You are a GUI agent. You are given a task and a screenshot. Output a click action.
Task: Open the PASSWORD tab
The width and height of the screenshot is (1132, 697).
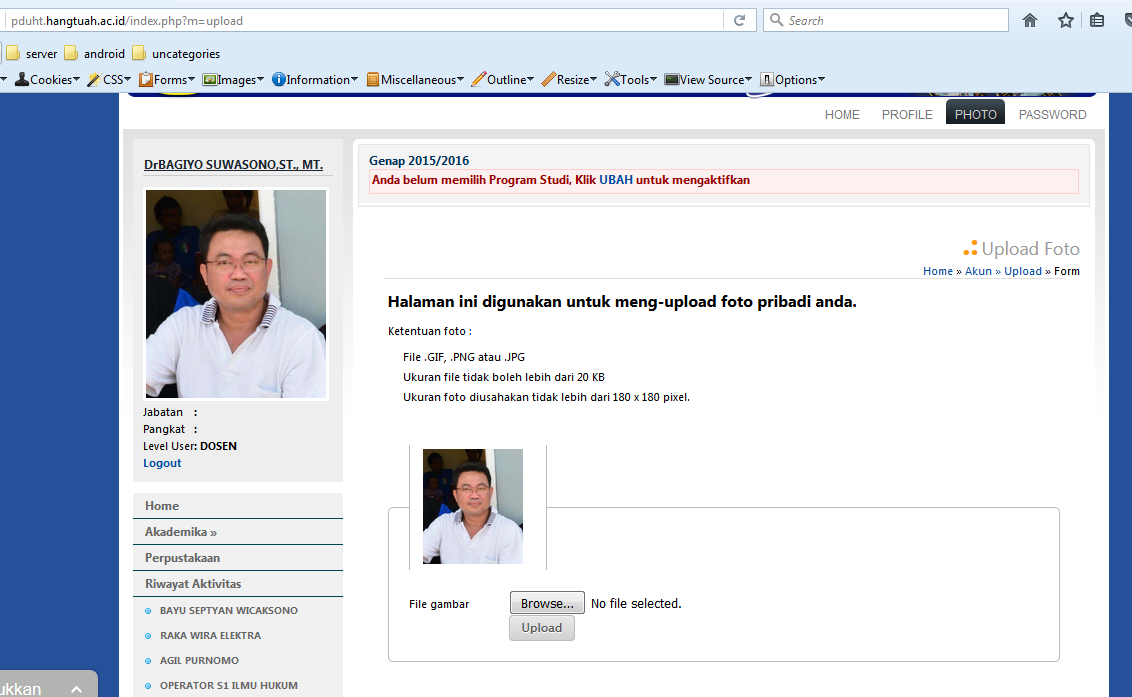(x=1053, y=114)
